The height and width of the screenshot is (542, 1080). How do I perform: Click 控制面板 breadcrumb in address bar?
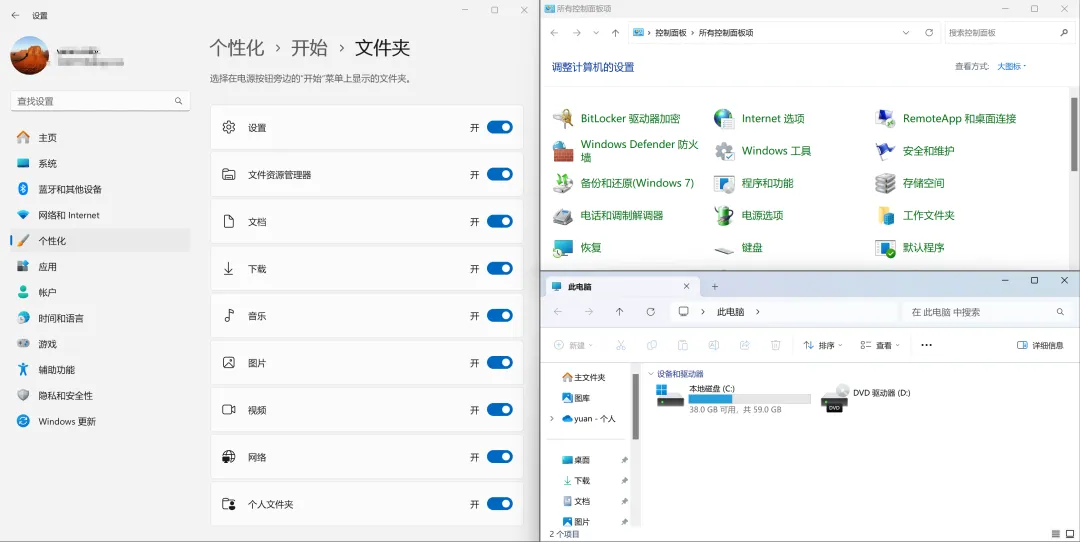coord(671,32)
